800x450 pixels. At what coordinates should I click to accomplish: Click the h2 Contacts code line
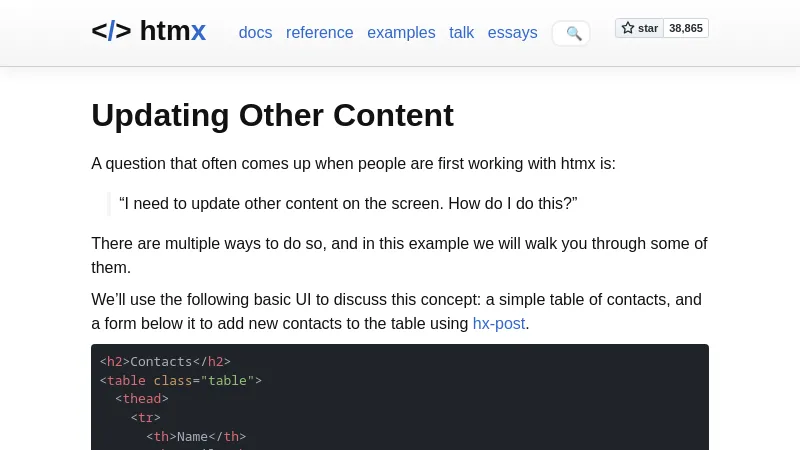(x=165, y=361)
